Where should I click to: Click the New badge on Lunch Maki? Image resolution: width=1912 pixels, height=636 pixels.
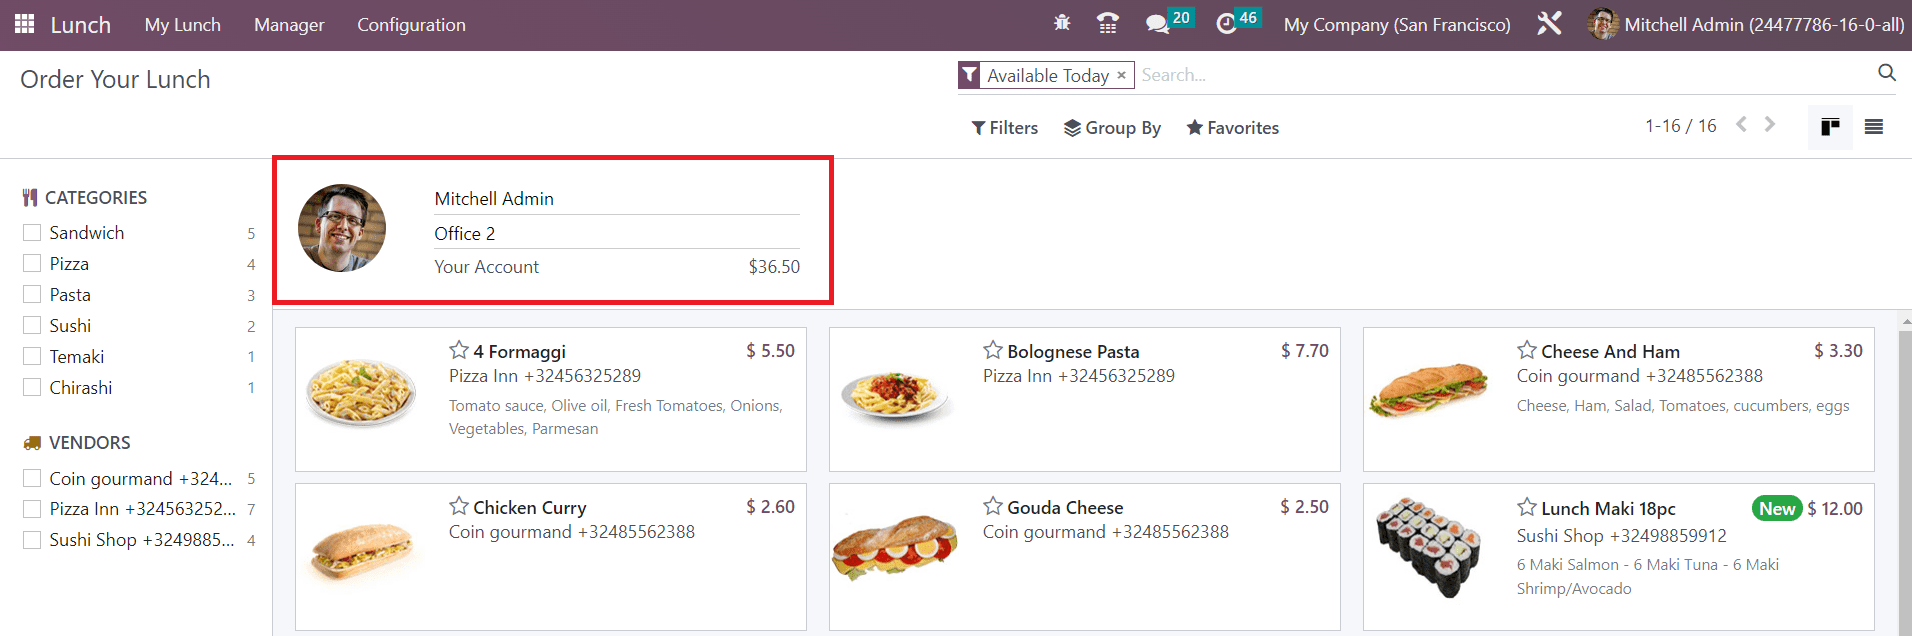click(1777, 508)
